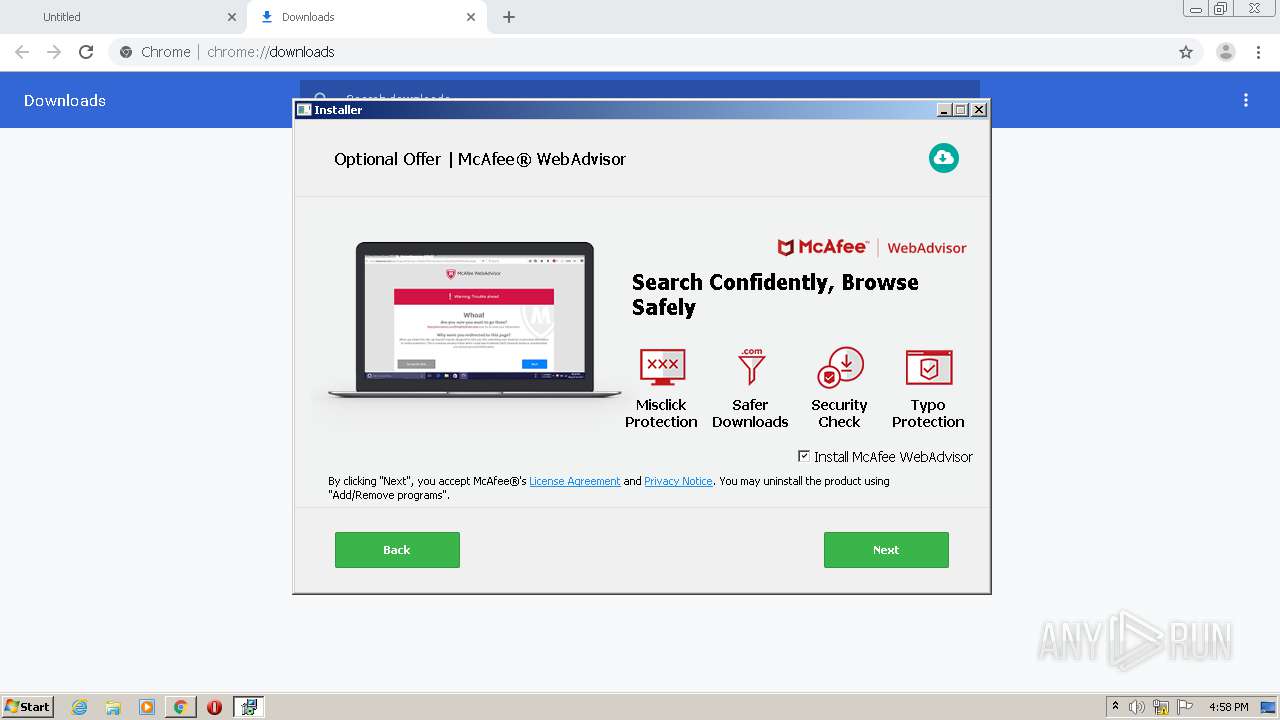Launch Internet Explorer from taskbar

pyautogui.click(x=79, y=707)
